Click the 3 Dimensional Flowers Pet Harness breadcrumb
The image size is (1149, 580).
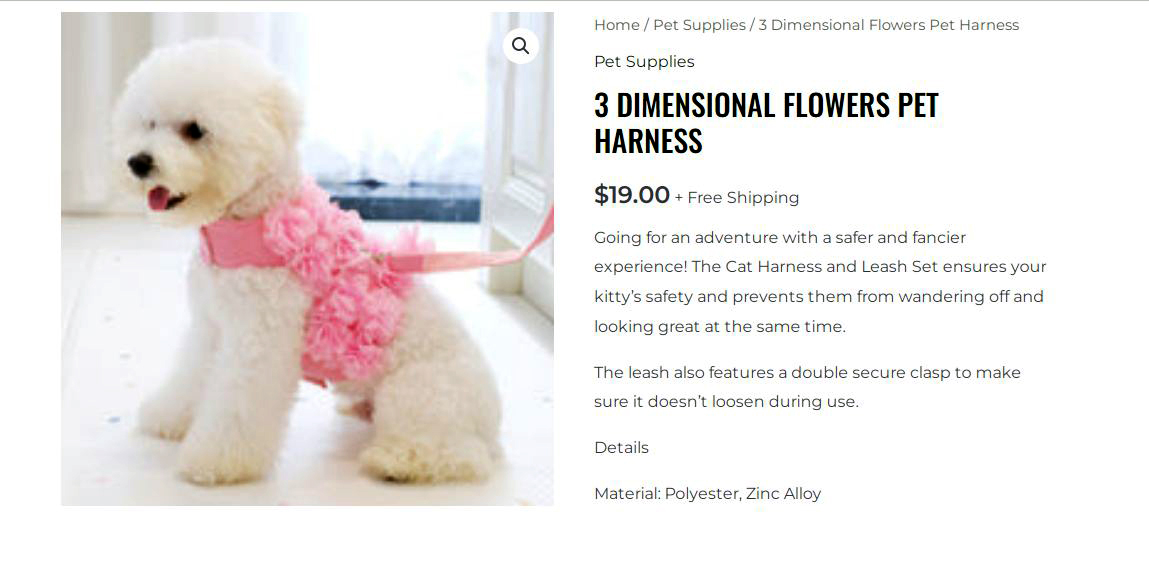[x=888, y=25]
